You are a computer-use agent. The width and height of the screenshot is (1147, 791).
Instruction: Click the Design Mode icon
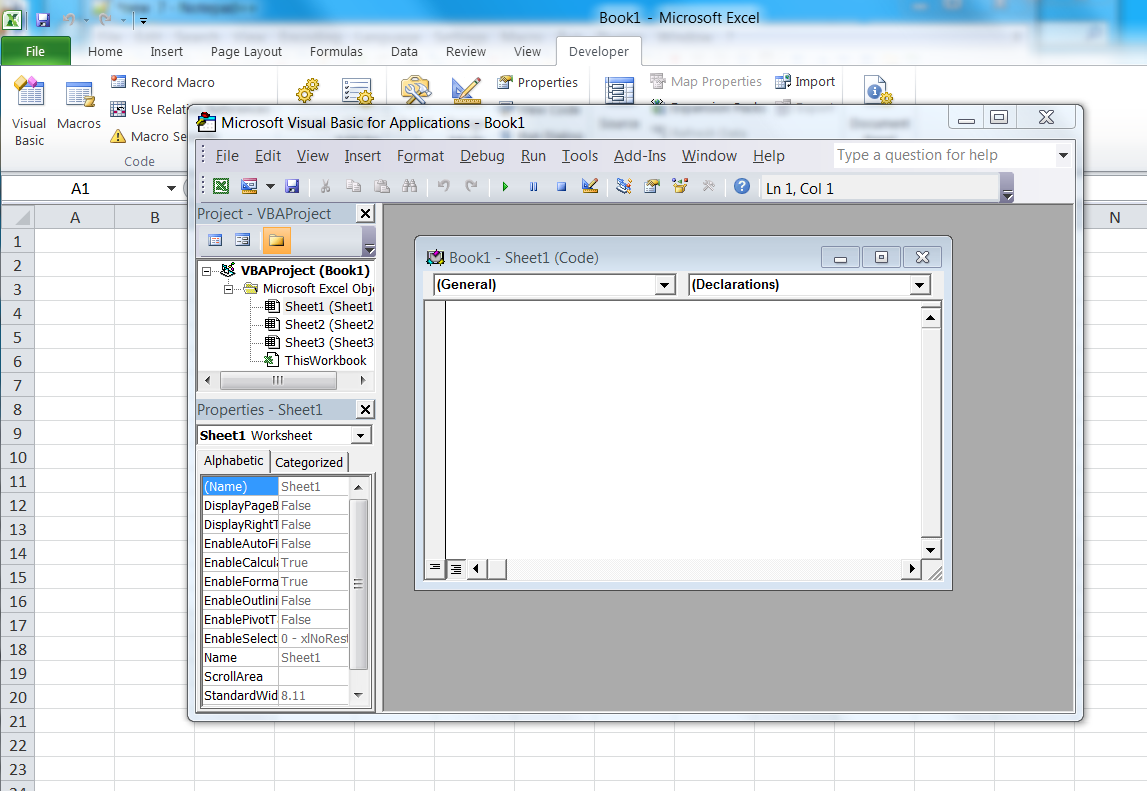pyautogui.click(x=589, y=186)
